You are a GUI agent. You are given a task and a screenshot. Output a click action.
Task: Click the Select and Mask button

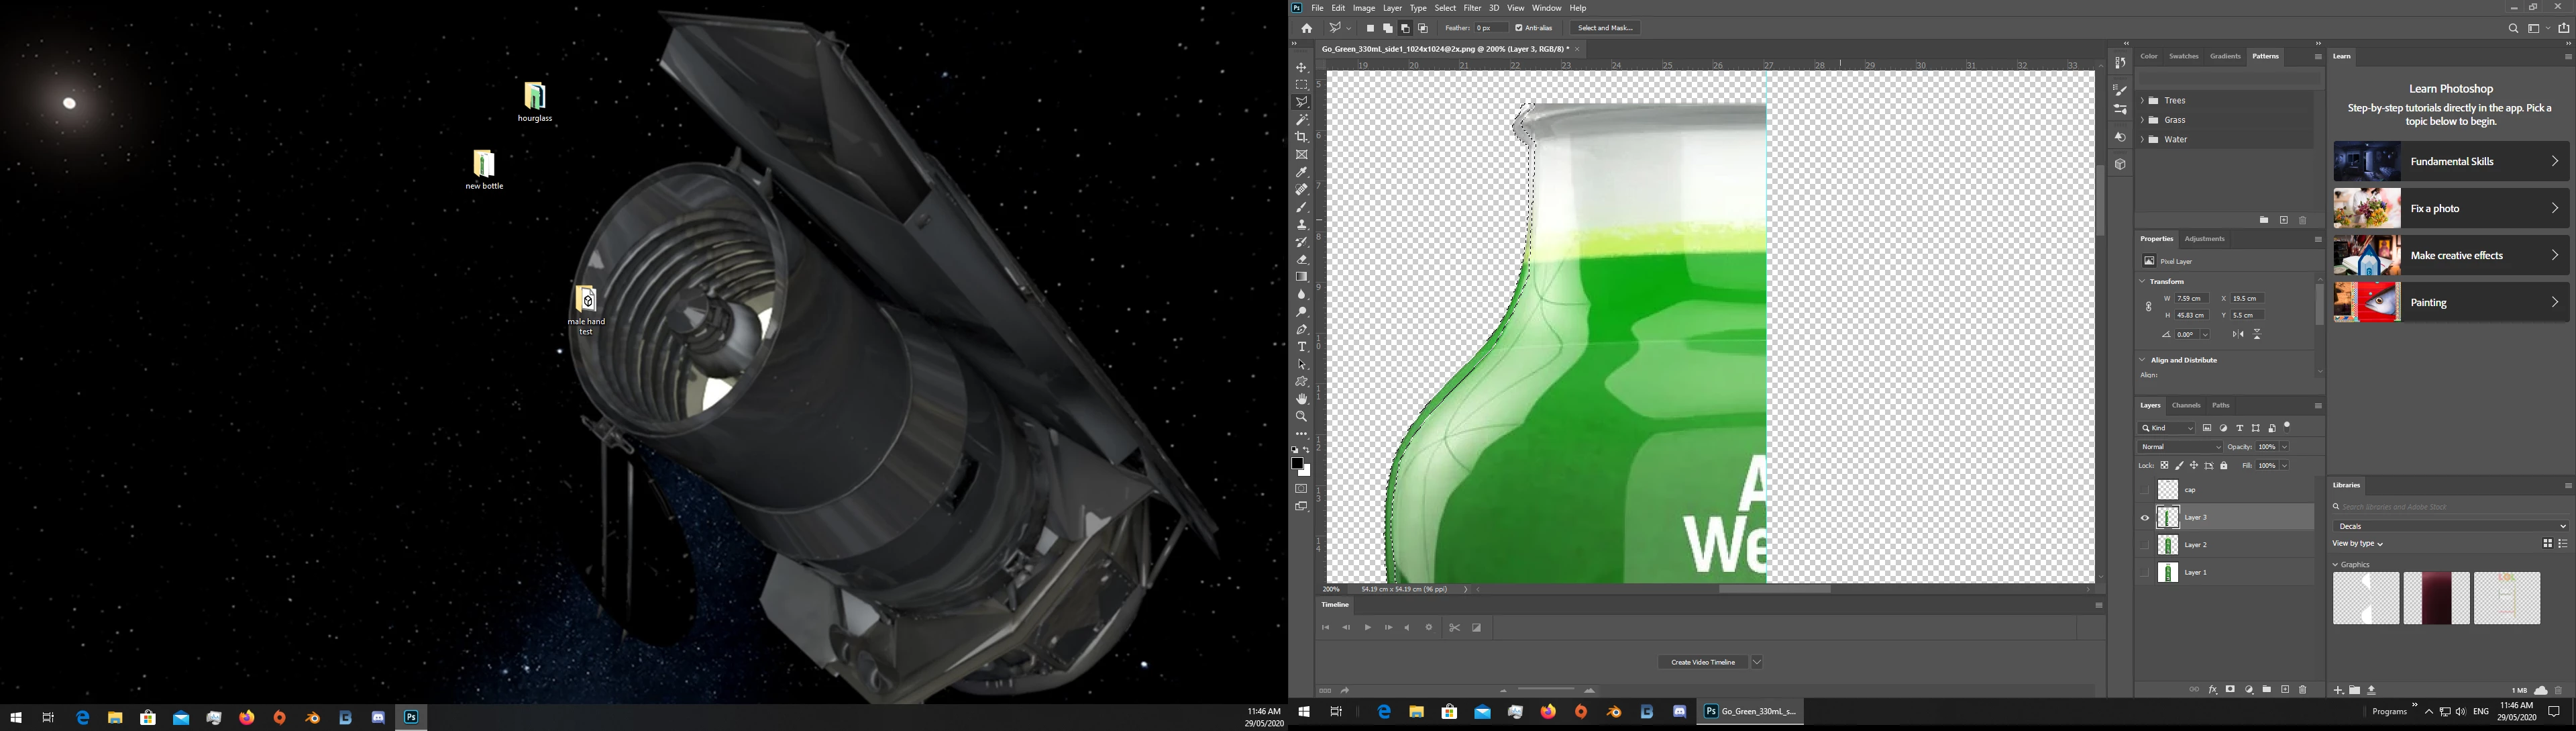(x=1605, y=28)
